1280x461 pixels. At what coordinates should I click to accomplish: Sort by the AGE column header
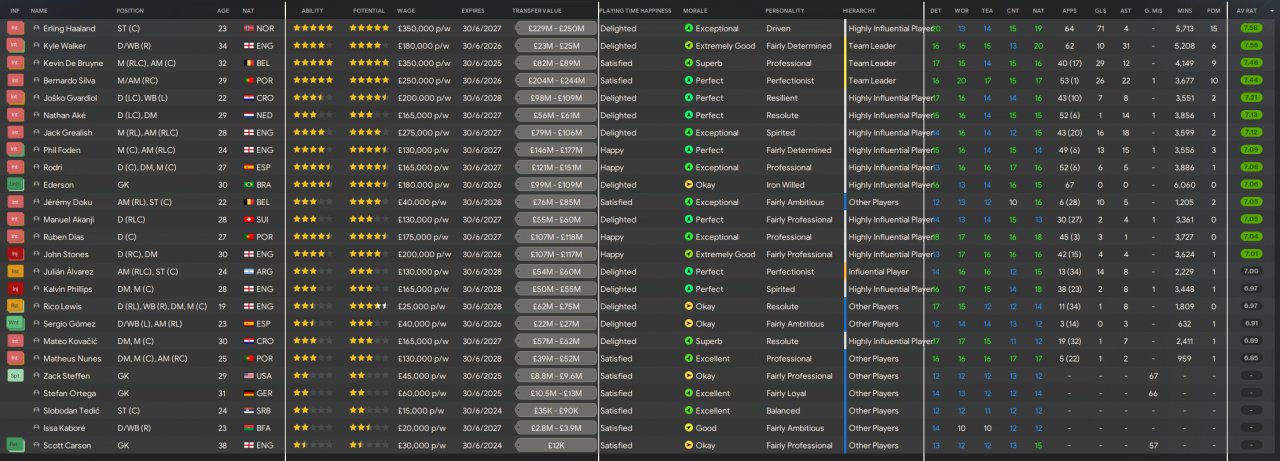tap(223, 10)
